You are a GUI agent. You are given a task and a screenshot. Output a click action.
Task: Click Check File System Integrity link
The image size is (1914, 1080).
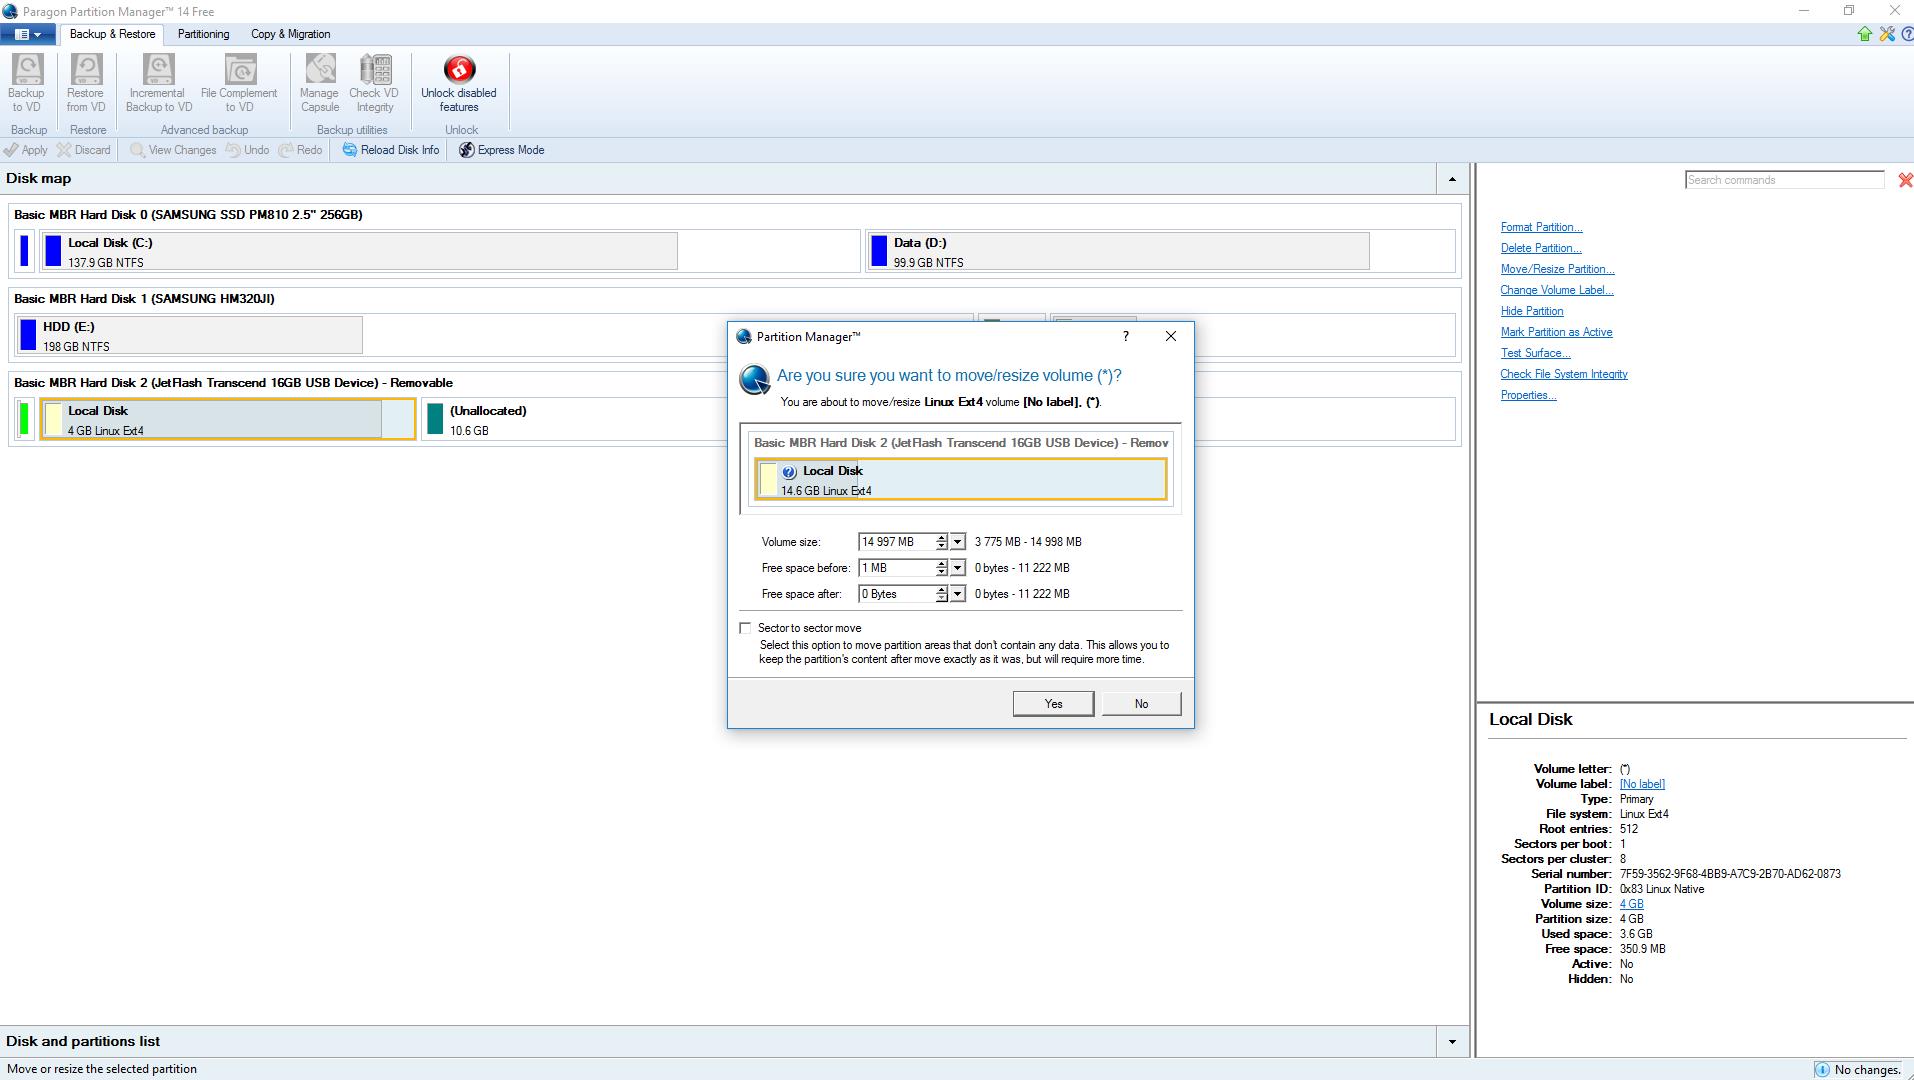click(x=1564, y=374)
